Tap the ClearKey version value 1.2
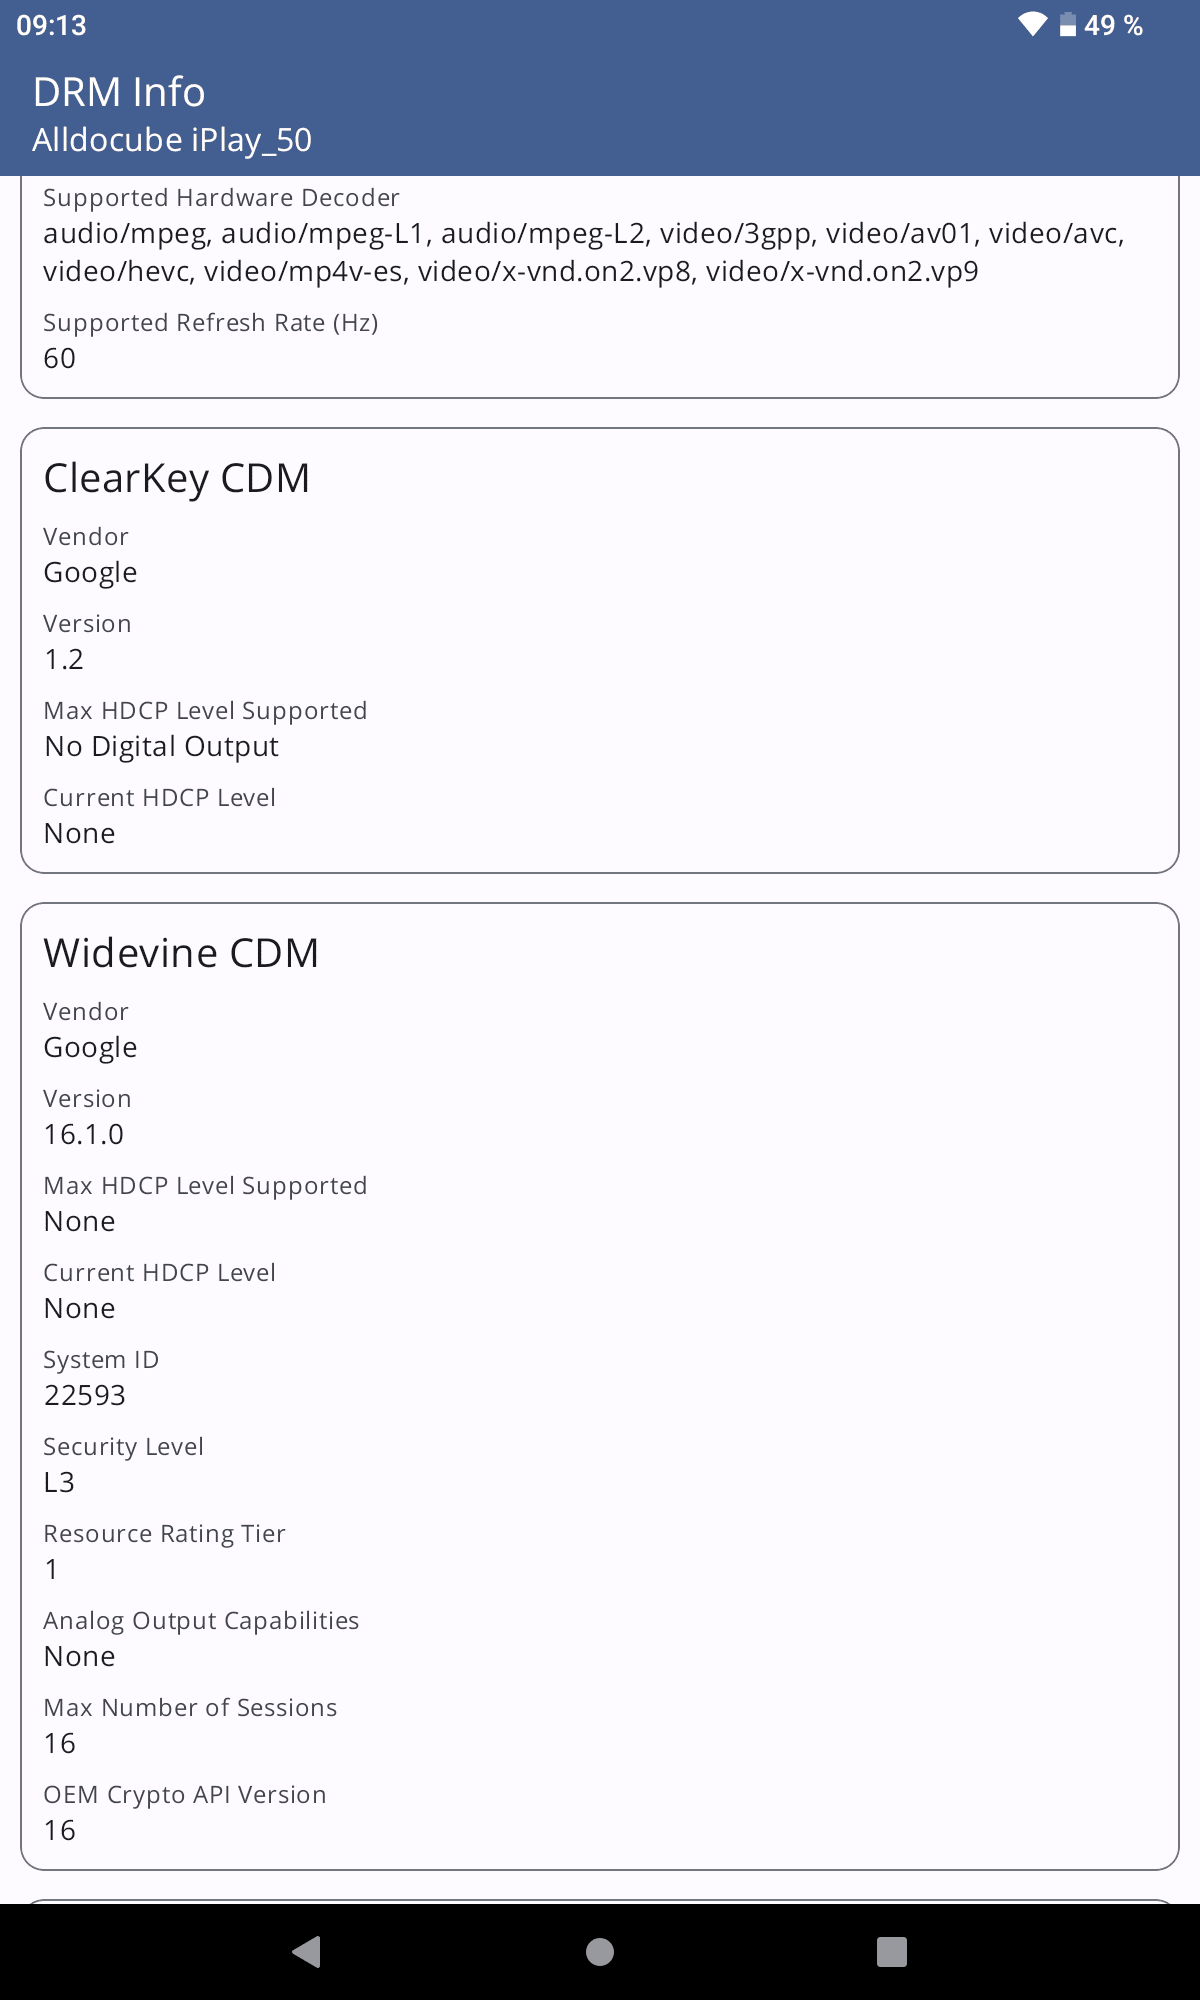 click(x=64, y=659)
